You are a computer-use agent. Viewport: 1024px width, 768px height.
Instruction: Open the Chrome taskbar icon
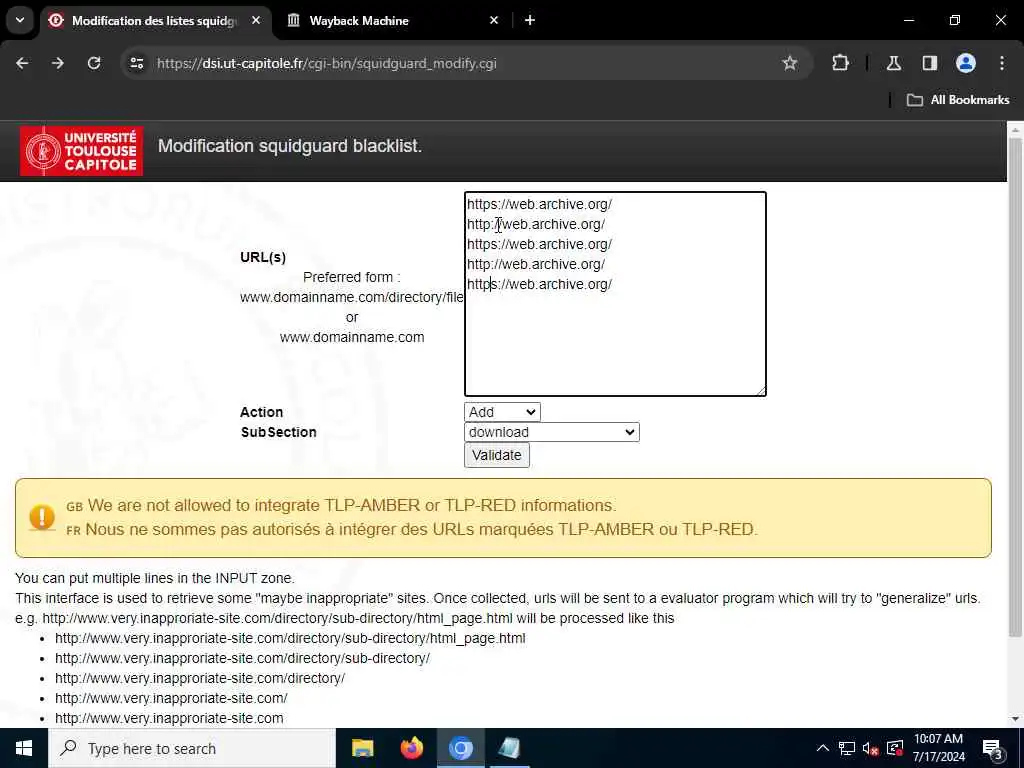[x=460, y=748]
